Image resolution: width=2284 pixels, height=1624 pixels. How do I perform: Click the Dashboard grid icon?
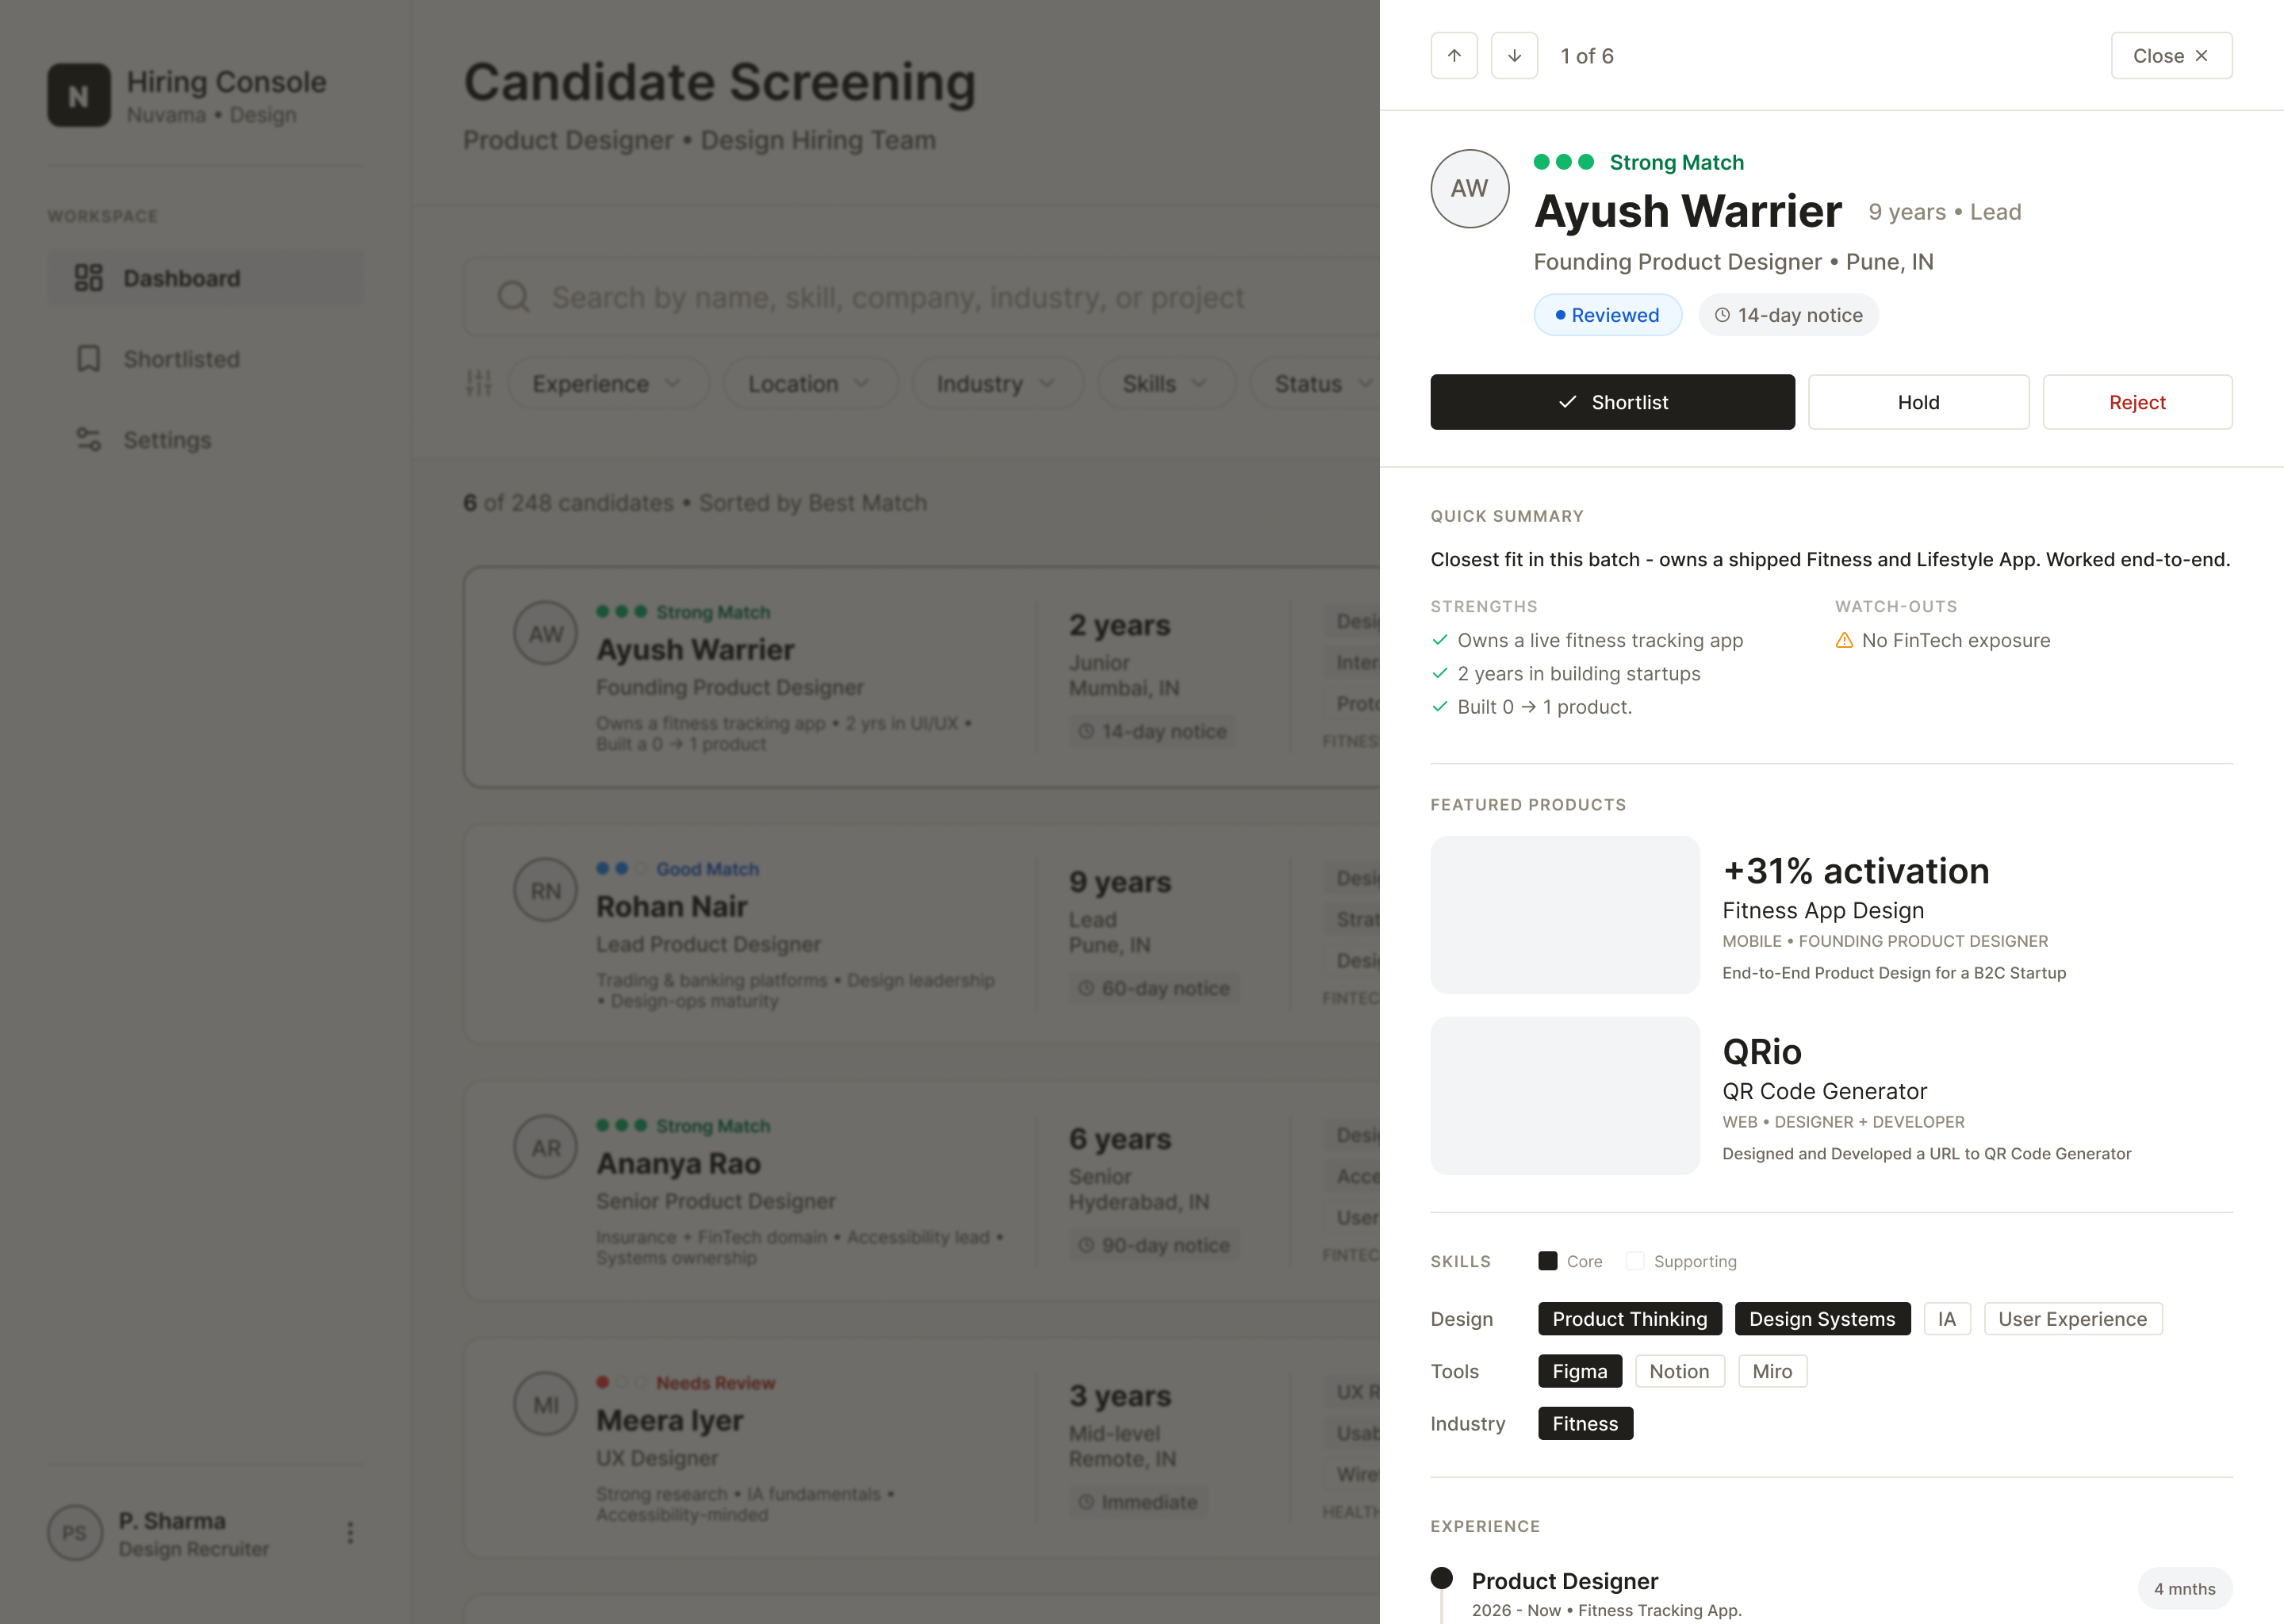pos(89,278)
